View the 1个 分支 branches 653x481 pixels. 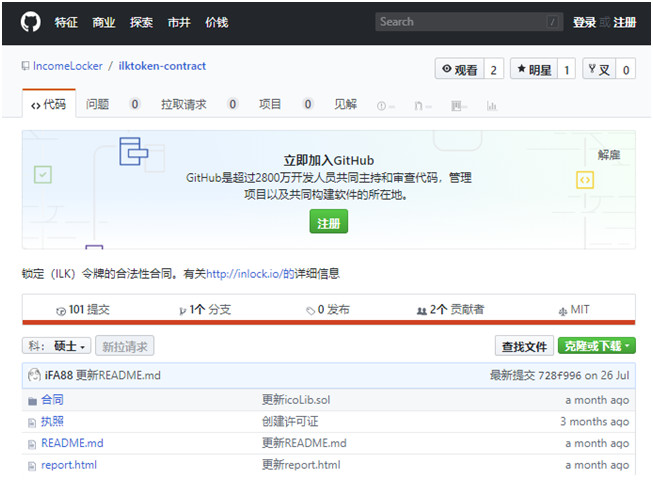(x=205, y=309)
